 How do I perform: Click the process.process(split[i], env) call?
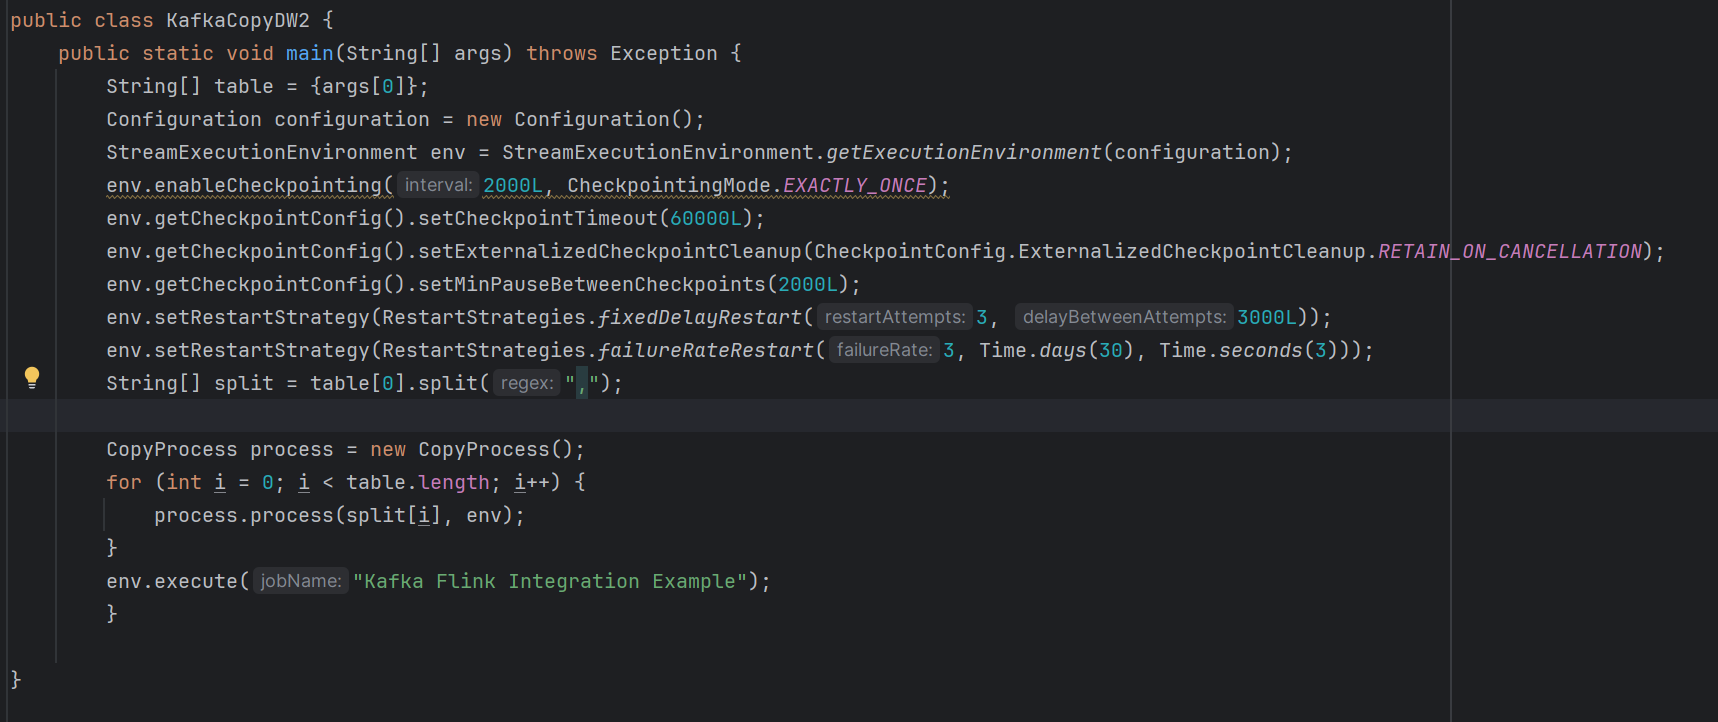pyautogui.click(x=334, y=515)
